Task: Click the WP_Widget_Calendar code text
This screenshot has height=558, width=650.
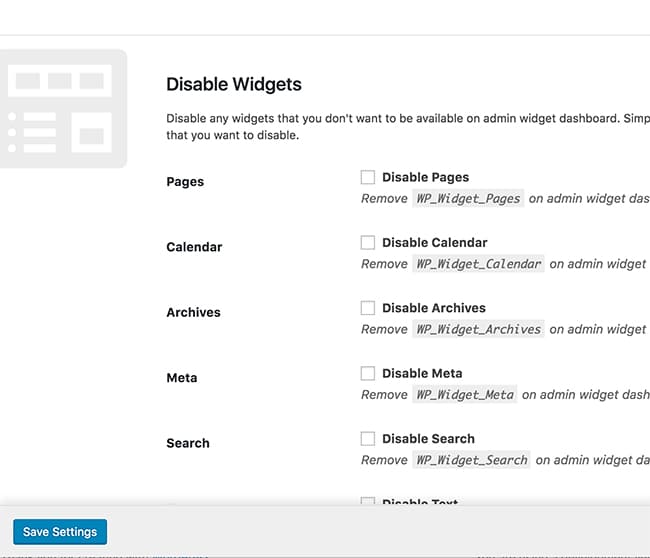Action: tap(478, 264)
